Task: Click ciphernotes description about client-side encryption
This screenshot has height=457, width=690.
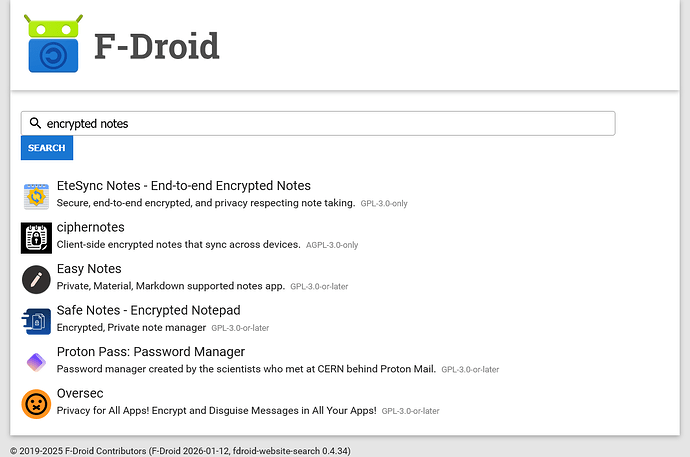Action: tap(178, 244)
